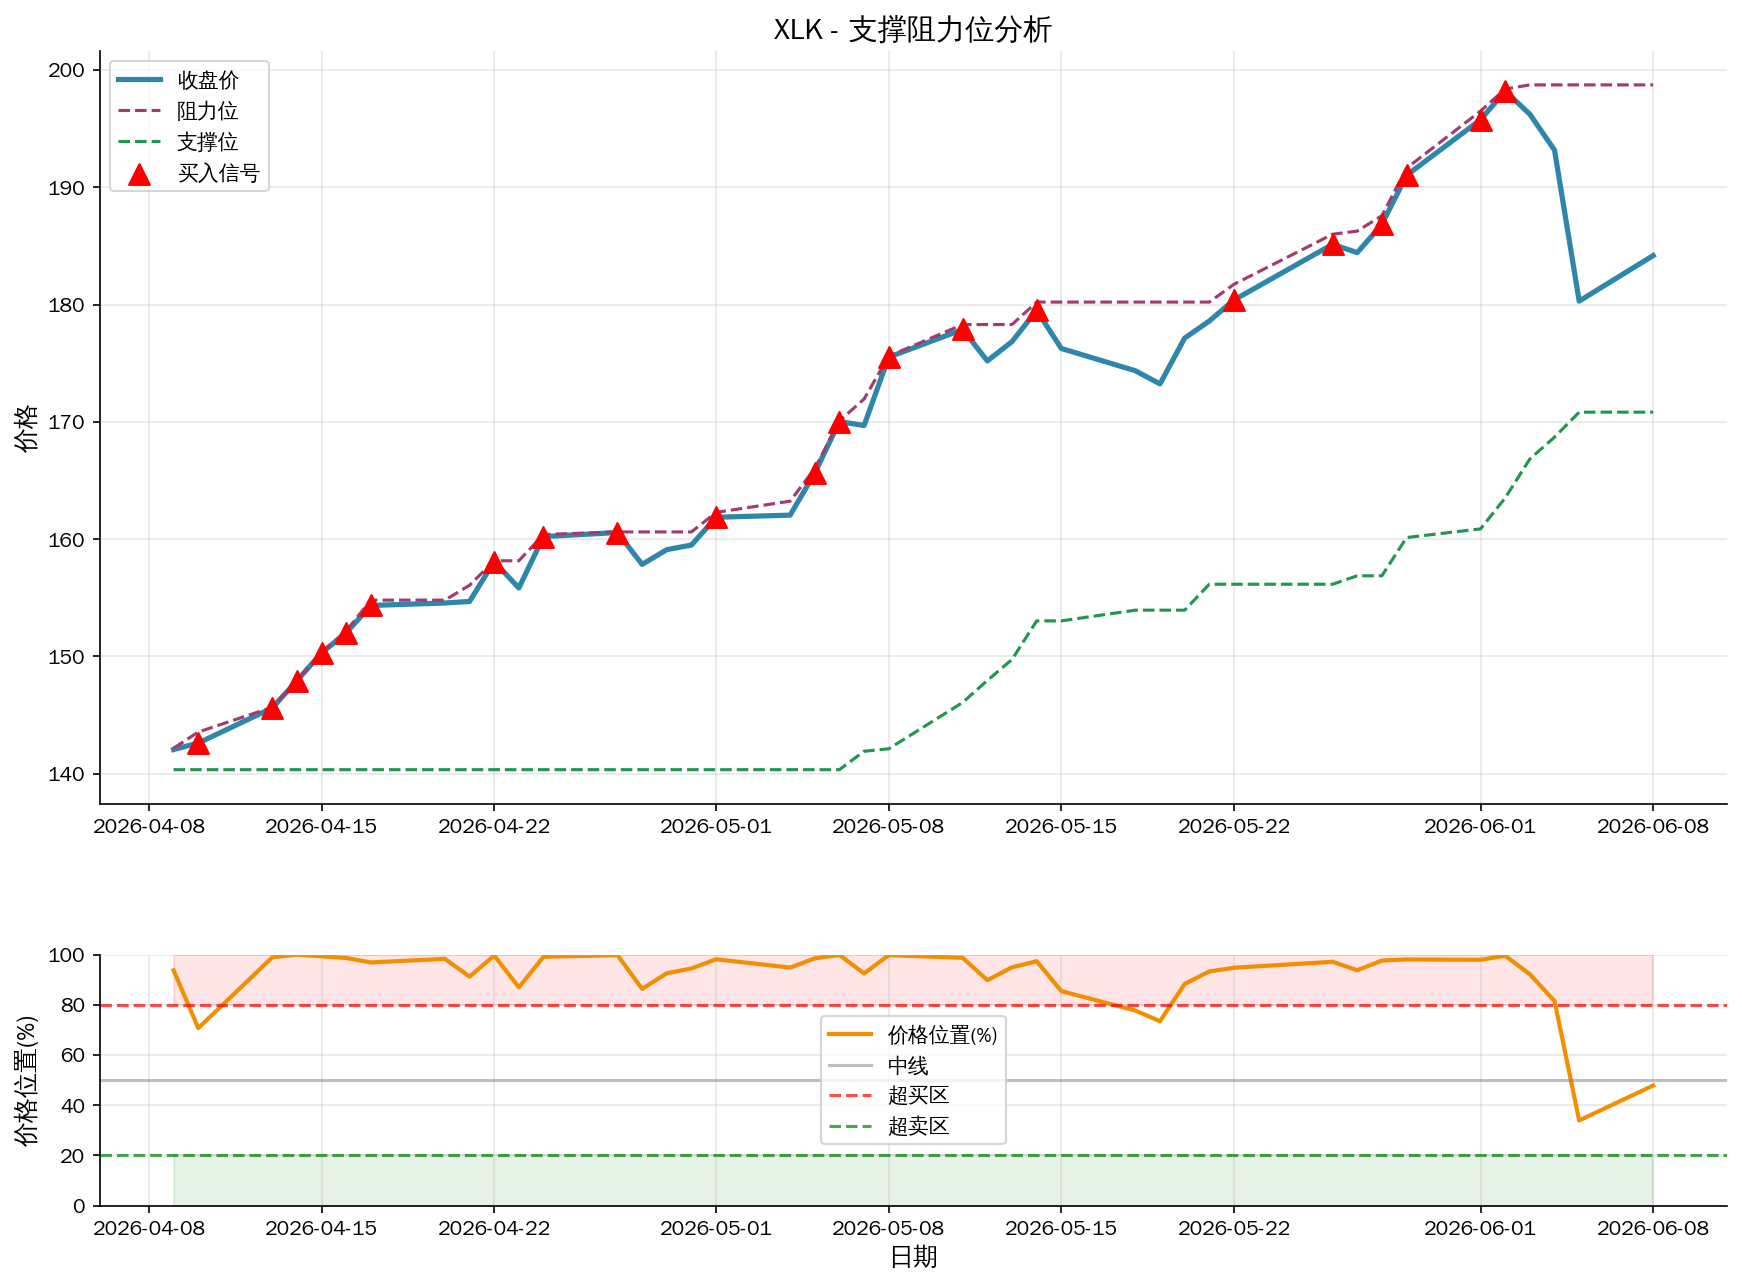The image size is (1742, 1284).
Task: Click the 价格 y-axis label of the upper chart
Action: (x=27, y=428)
